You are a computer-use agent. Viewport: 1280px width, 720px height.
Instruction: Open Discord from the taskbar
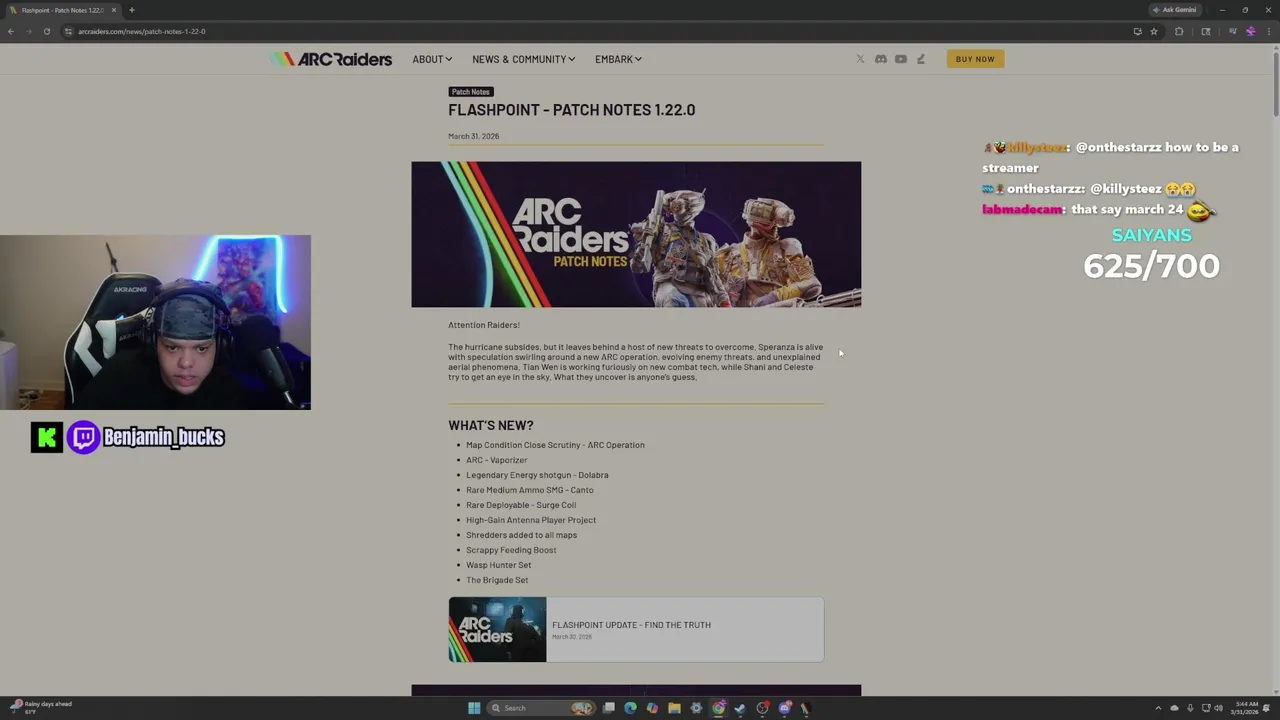click(785, 708)
